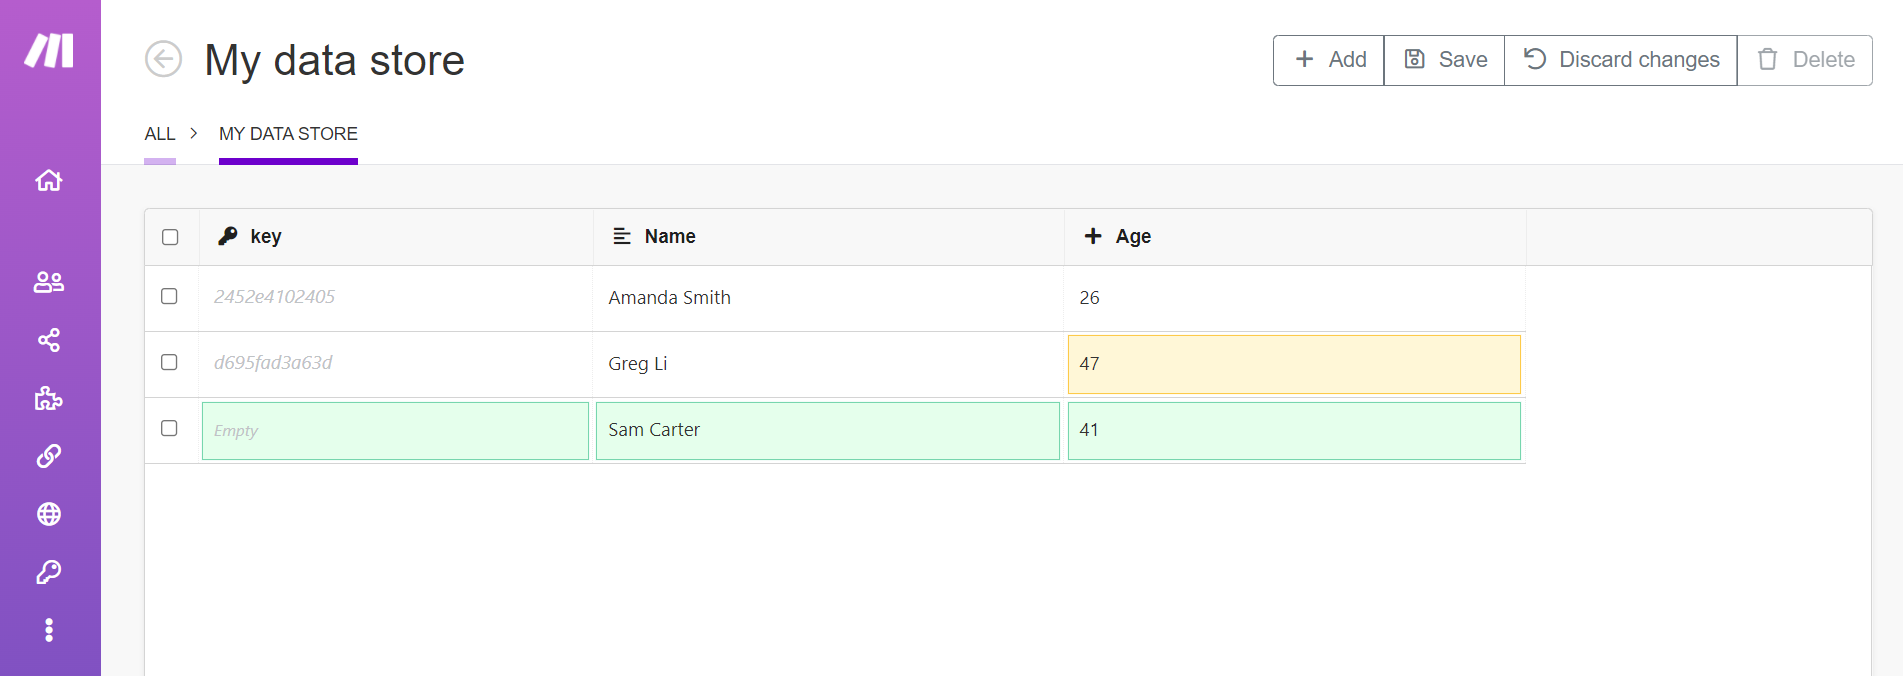Open the Team members icon

[49, 283]
